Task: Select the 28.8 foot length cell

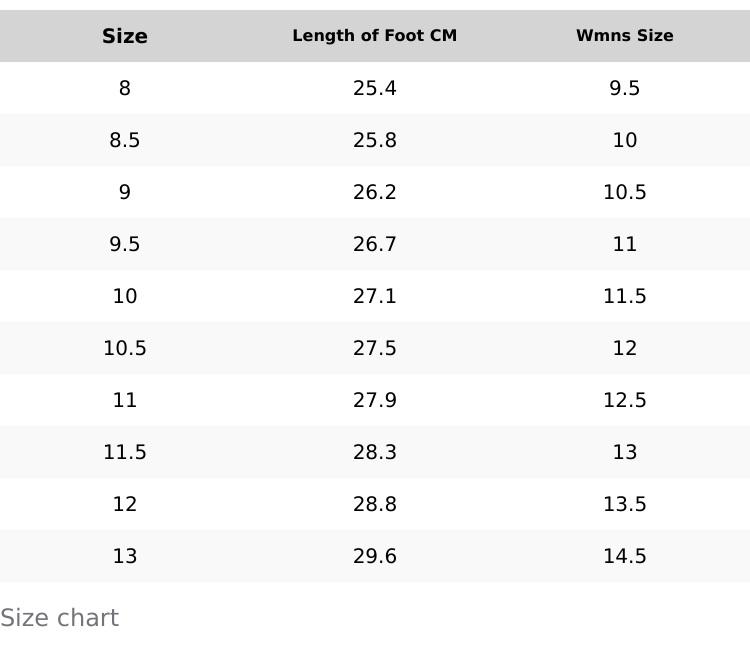Action: [x=375, y=504]
